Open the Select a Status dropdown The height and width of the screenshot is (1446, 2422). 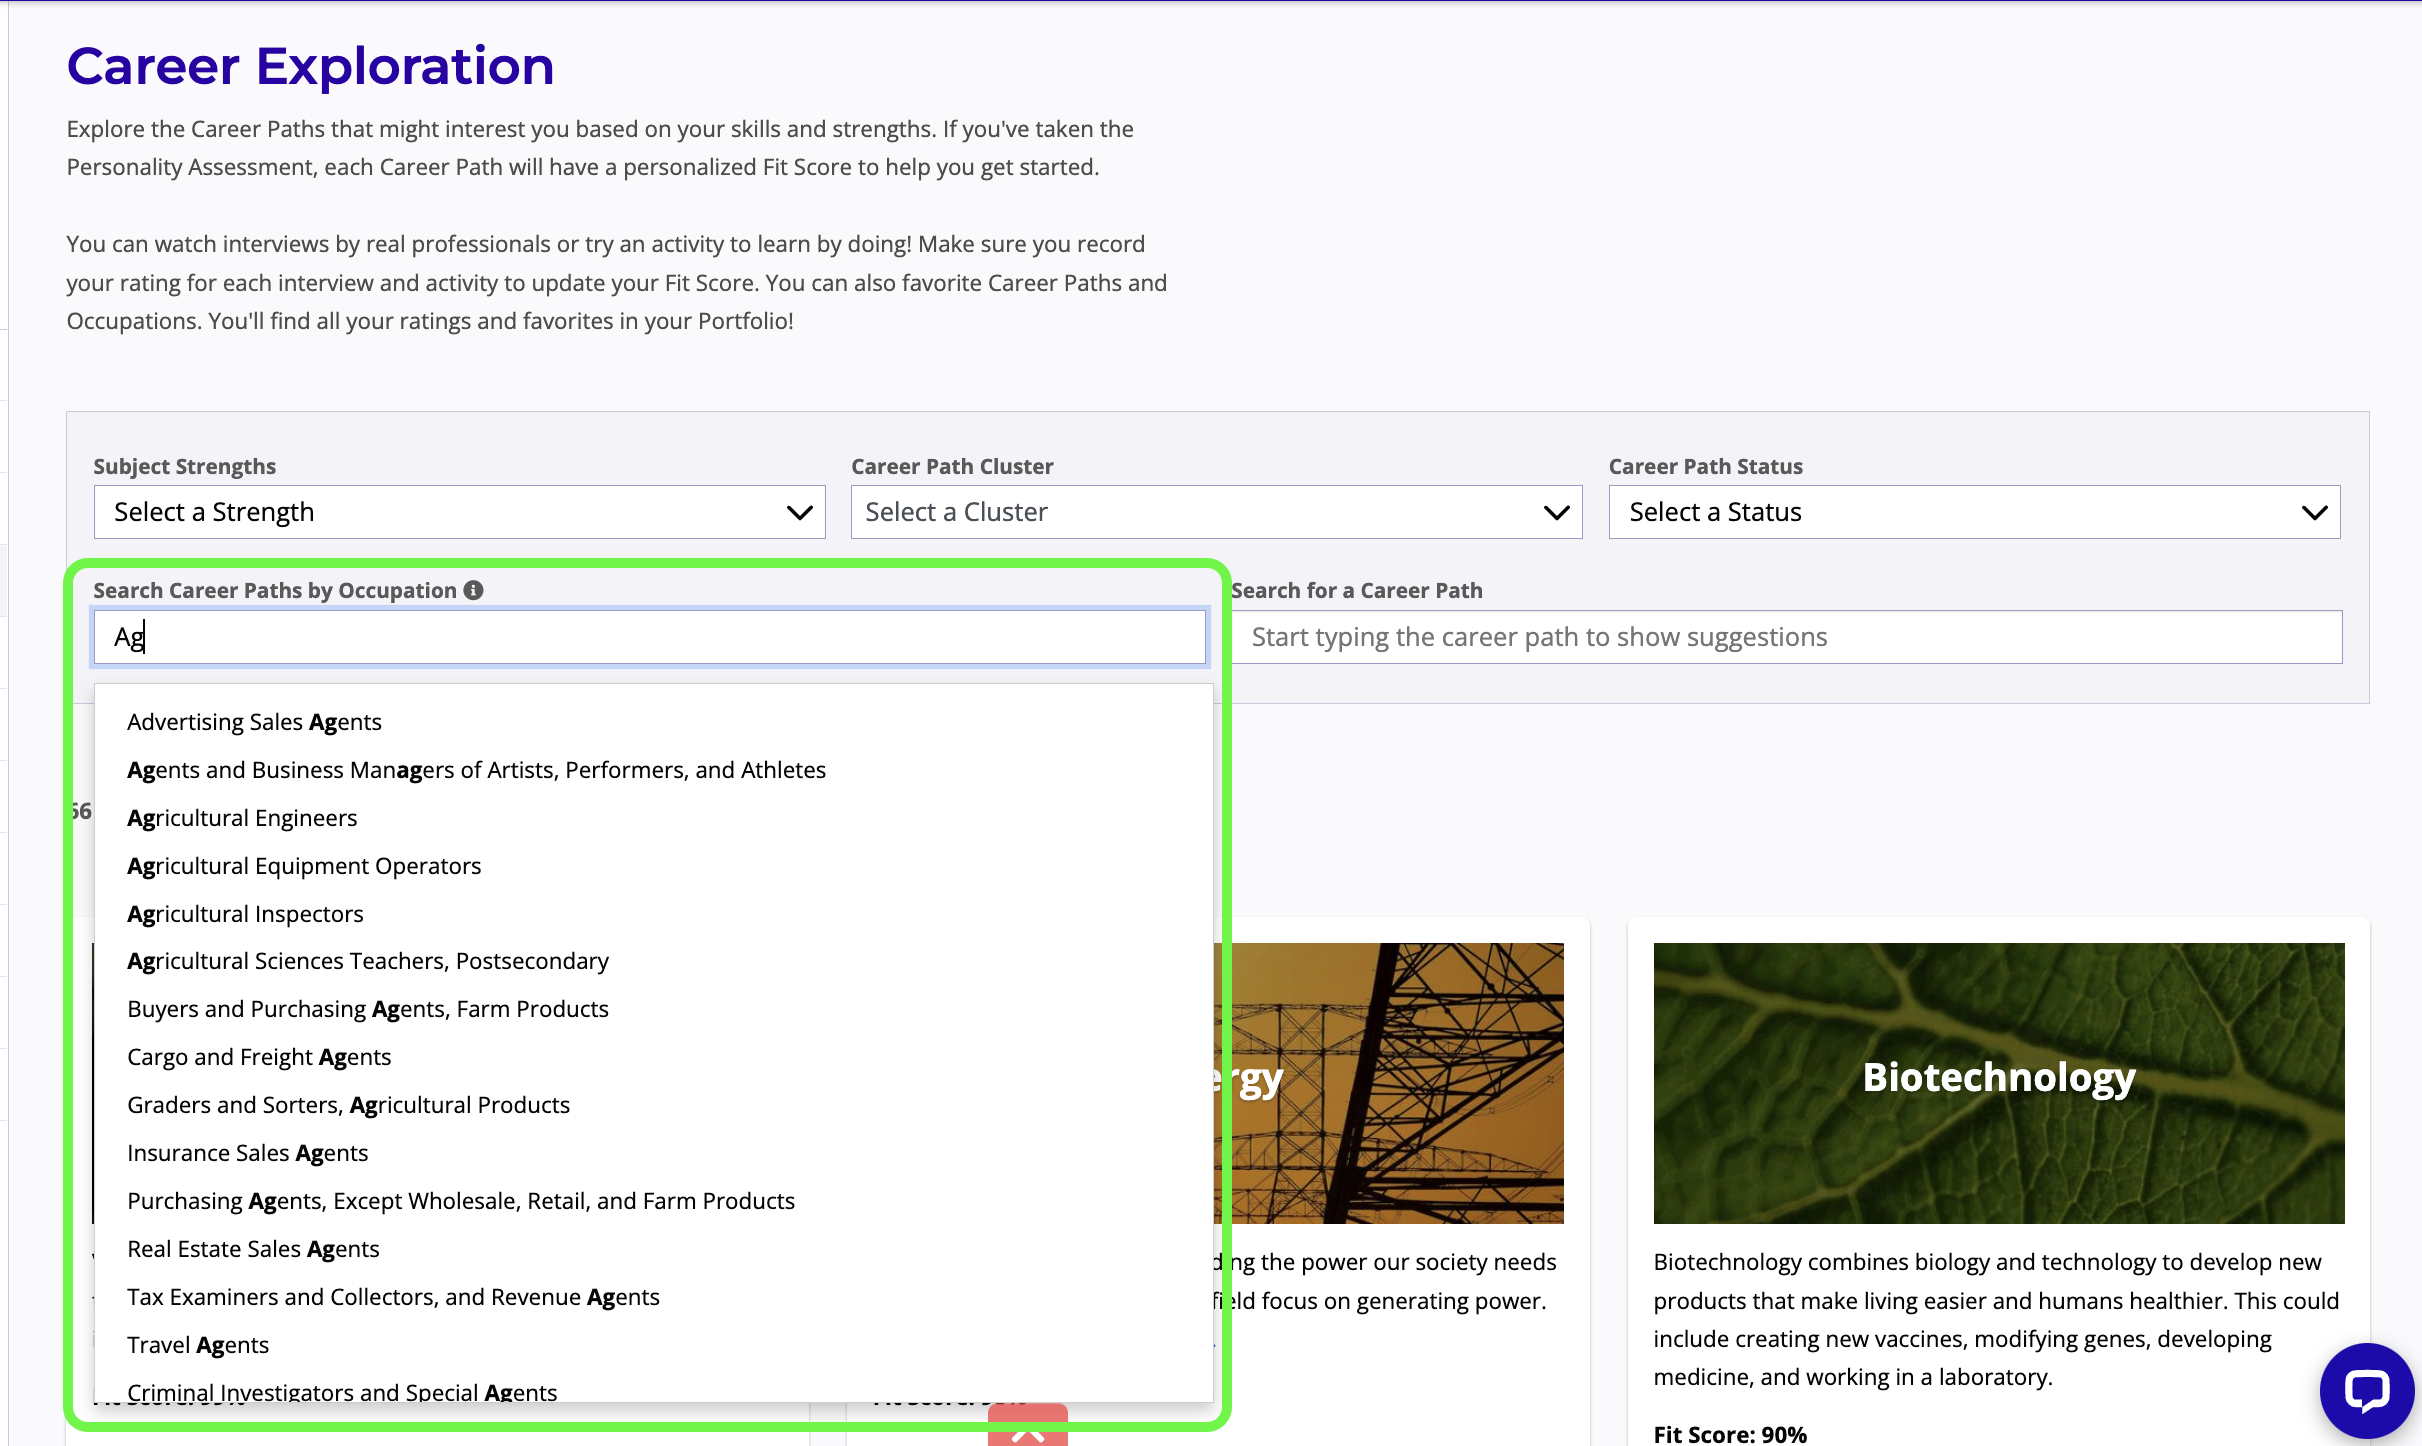click(1973, 512)
